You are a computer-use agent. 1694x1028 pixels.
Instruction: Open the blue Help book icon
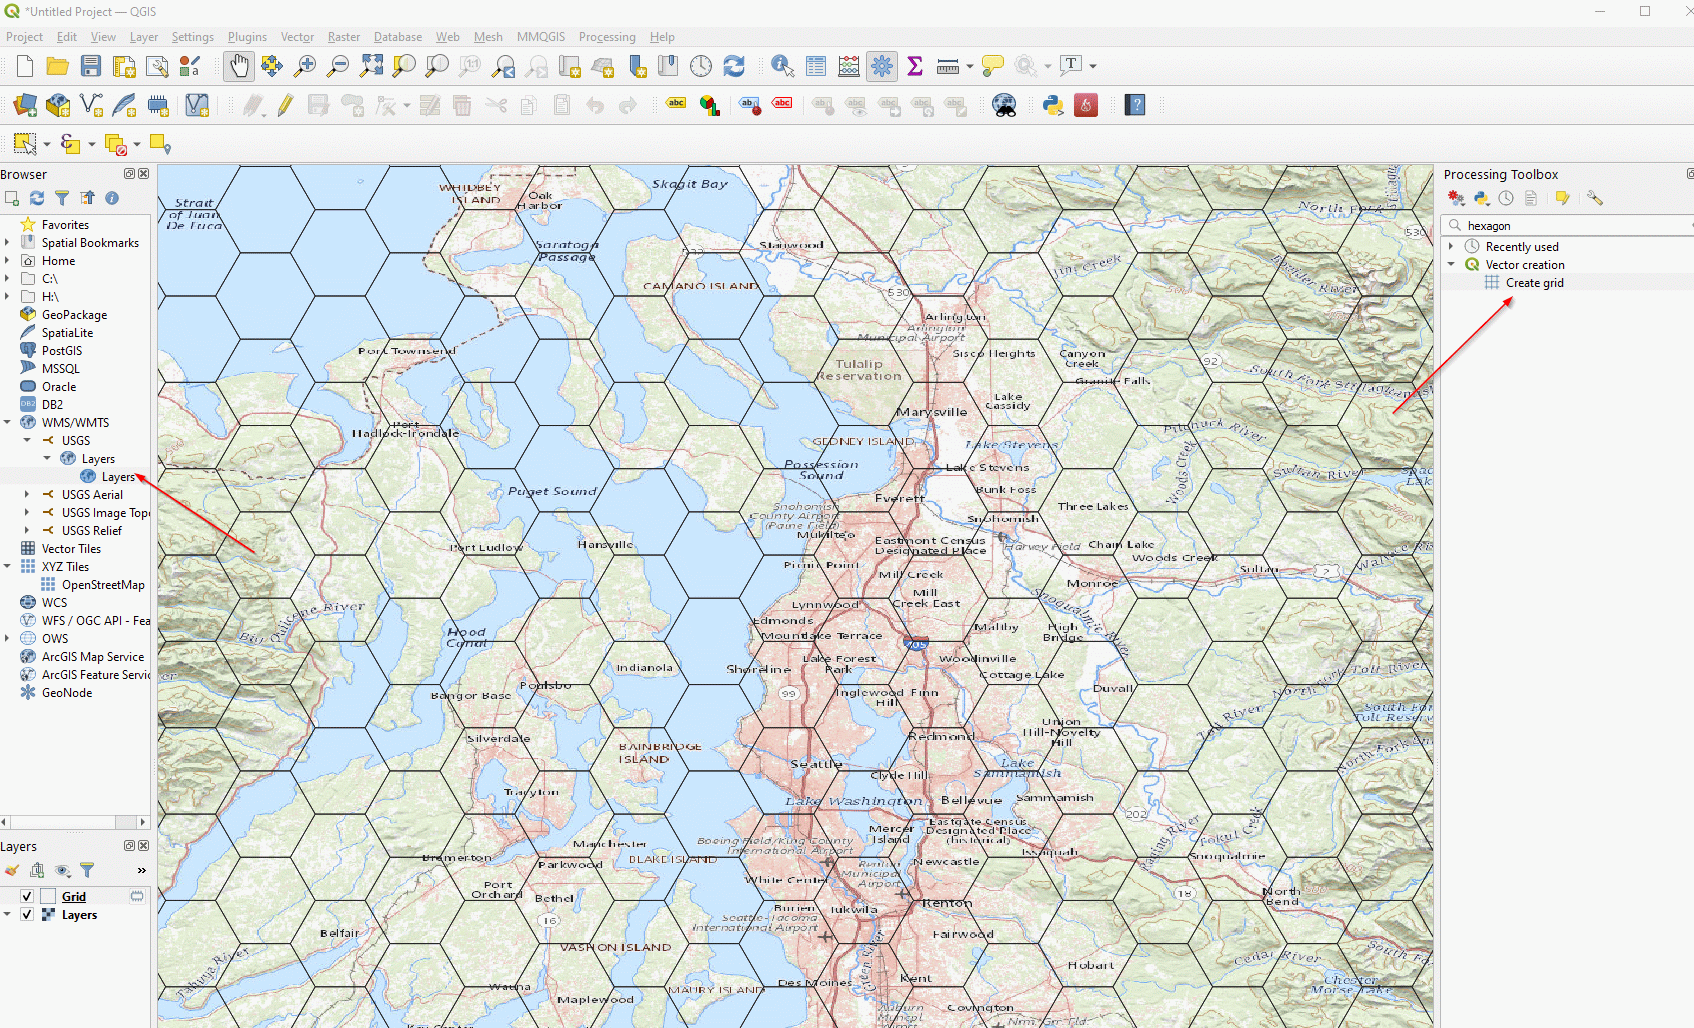click(x=1135, y=105)
